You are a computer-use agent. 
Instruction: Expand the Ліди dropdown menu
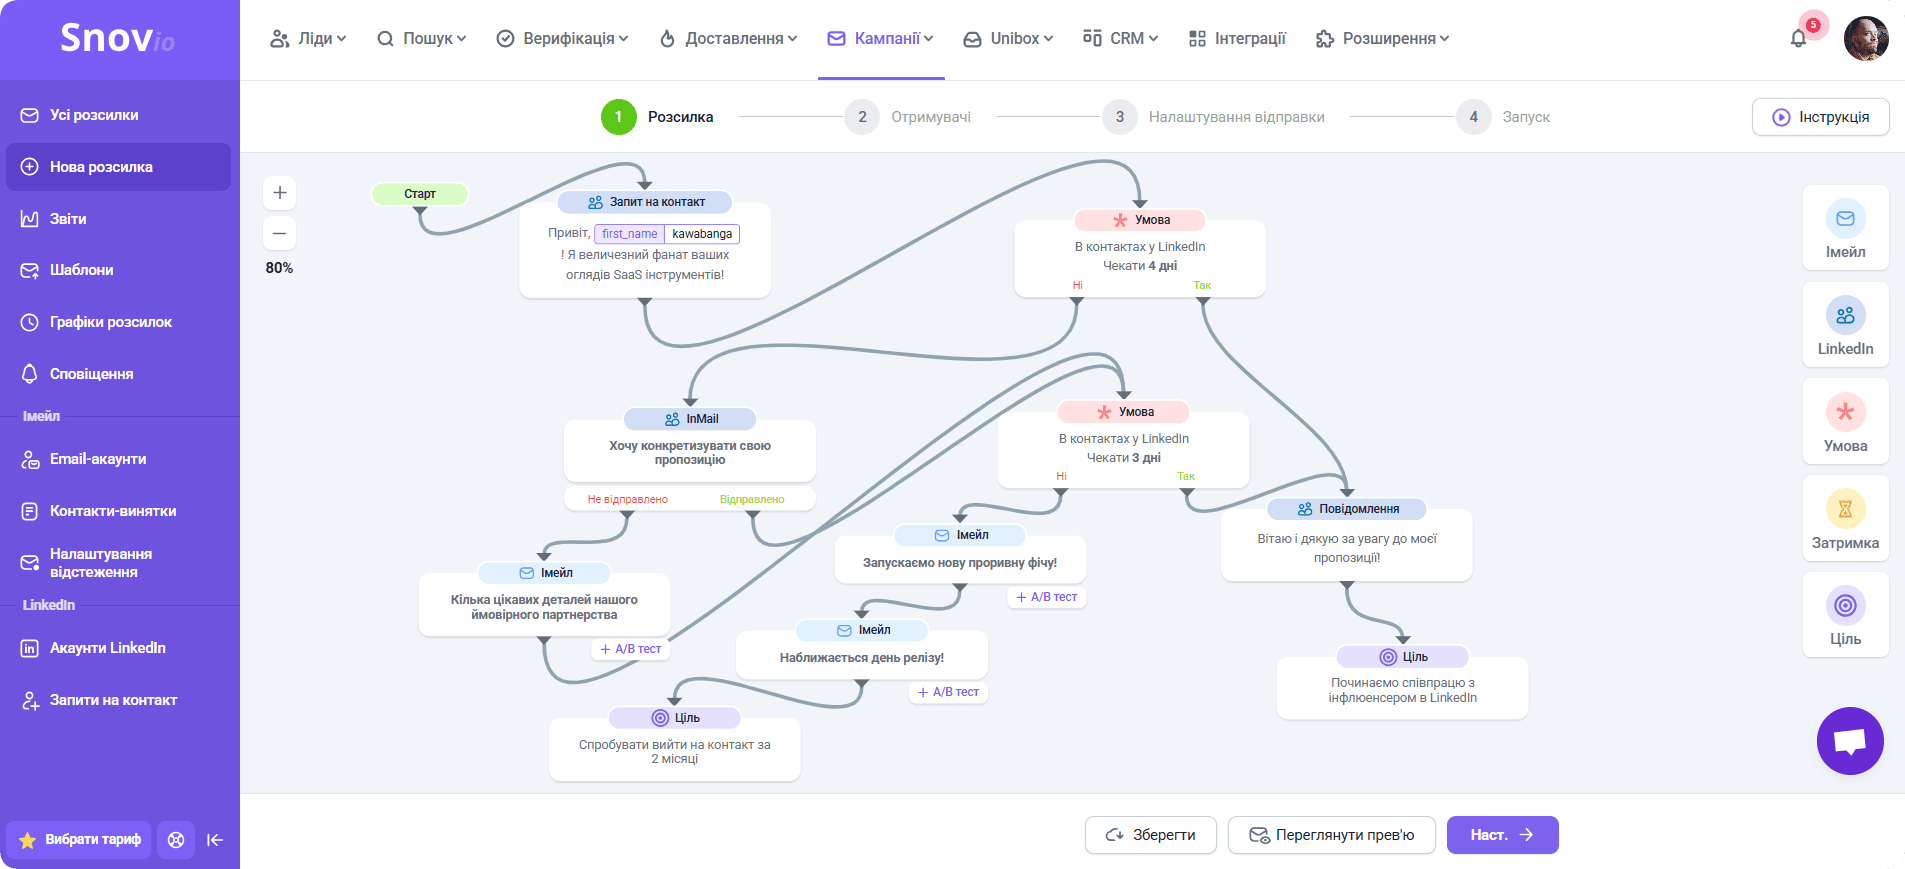308,38
